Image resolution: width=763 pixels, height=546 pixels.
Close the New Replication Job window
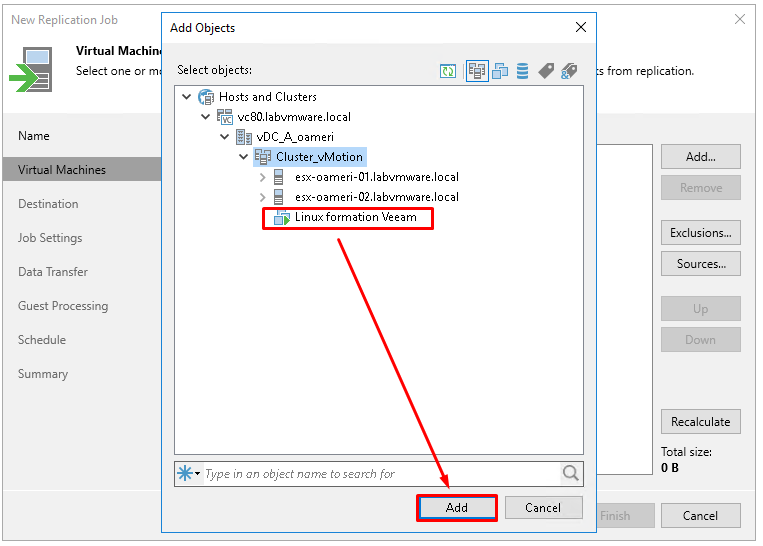[740, 19]
